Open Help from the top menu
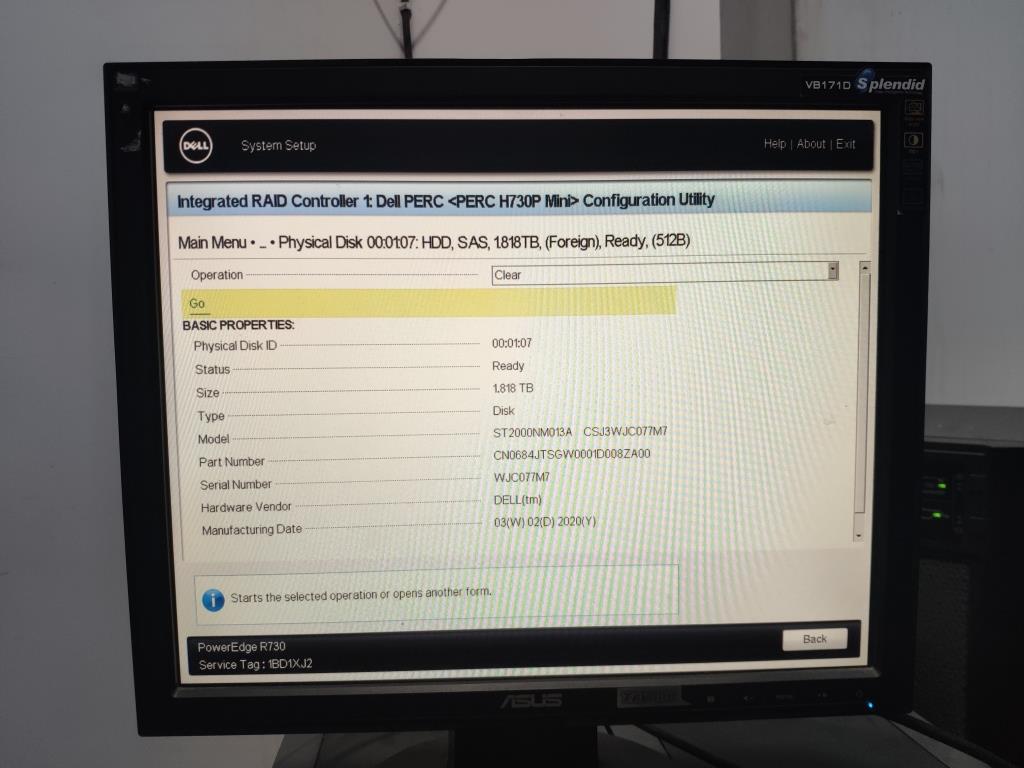Viewport: 1024px width, 768px height. click(774, 144)
